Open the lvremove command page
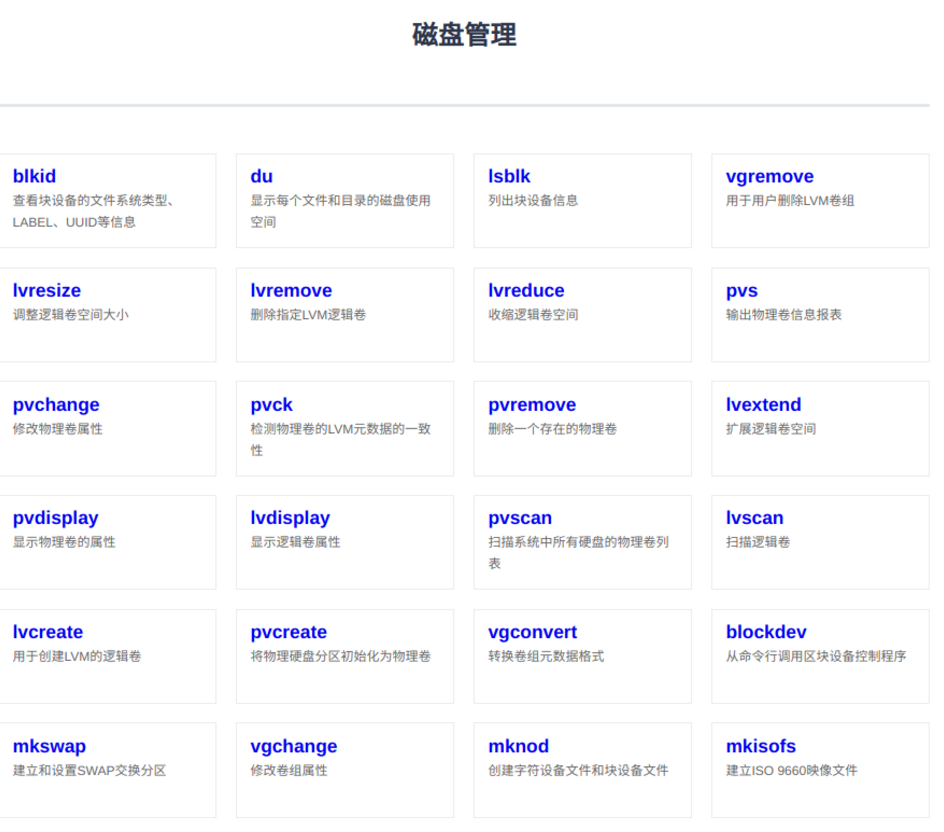 click(290, 290)
